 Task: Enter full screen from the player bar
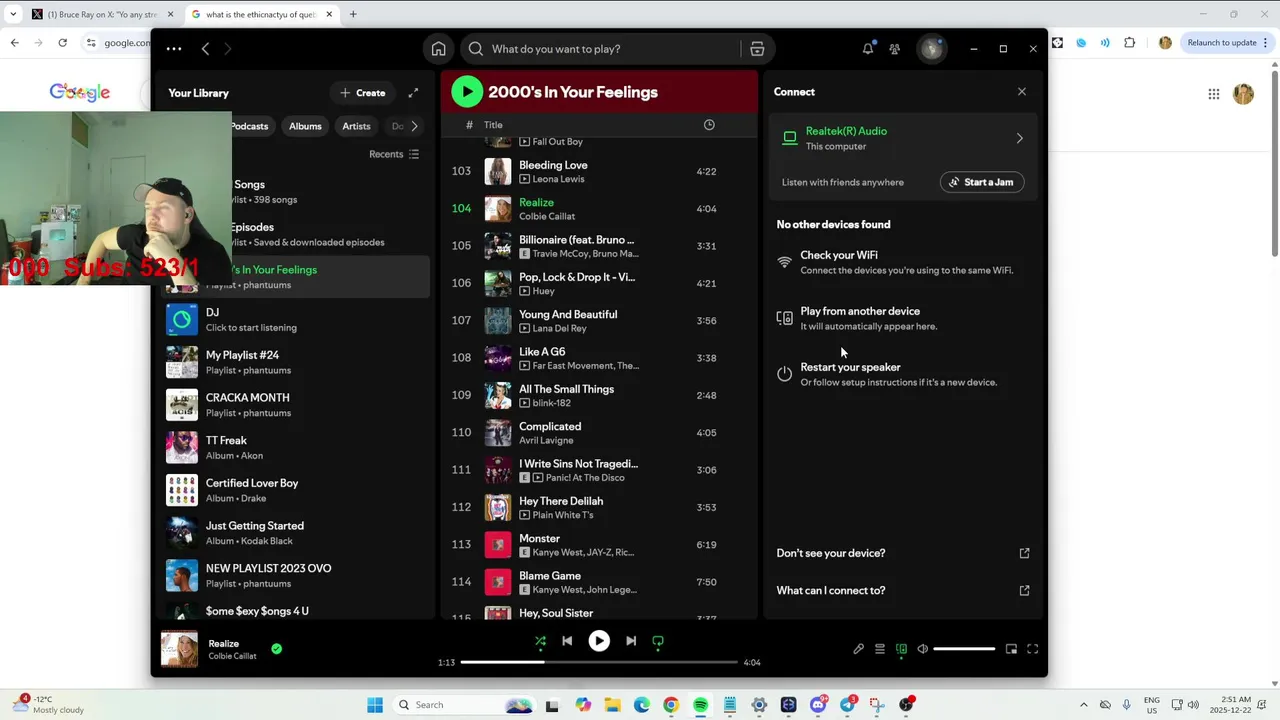1033,649
